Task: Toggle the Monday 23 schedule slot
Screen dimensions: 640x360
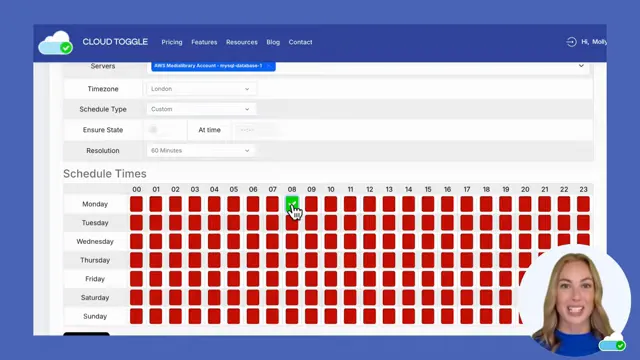Action: pos(583,204)
